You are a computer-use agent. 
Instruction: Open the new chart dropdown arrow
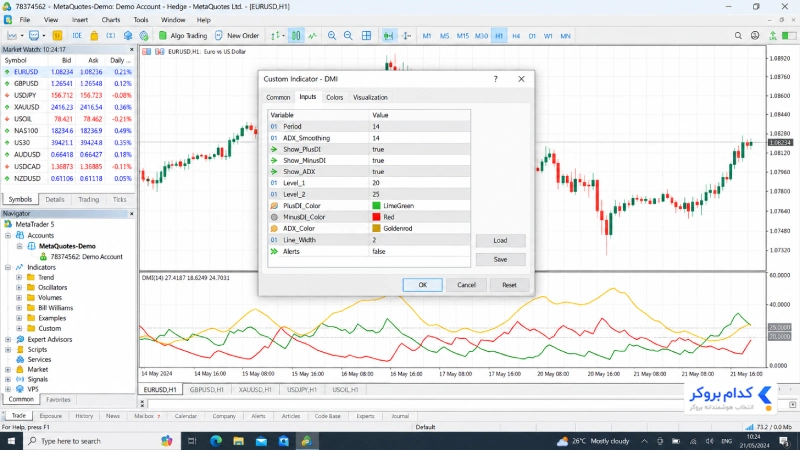22,36
